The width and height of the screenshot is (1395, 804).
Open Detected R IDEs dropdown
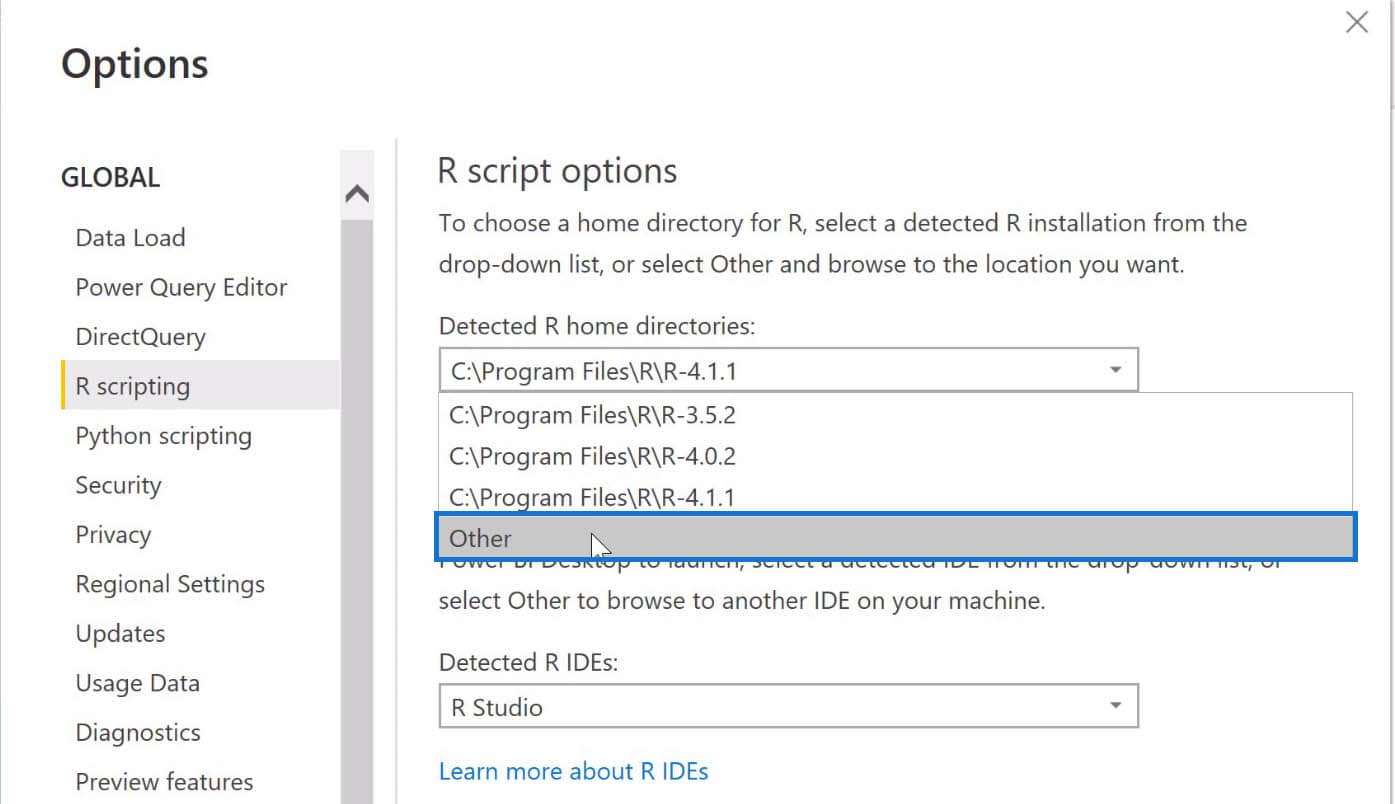point(788,707)
